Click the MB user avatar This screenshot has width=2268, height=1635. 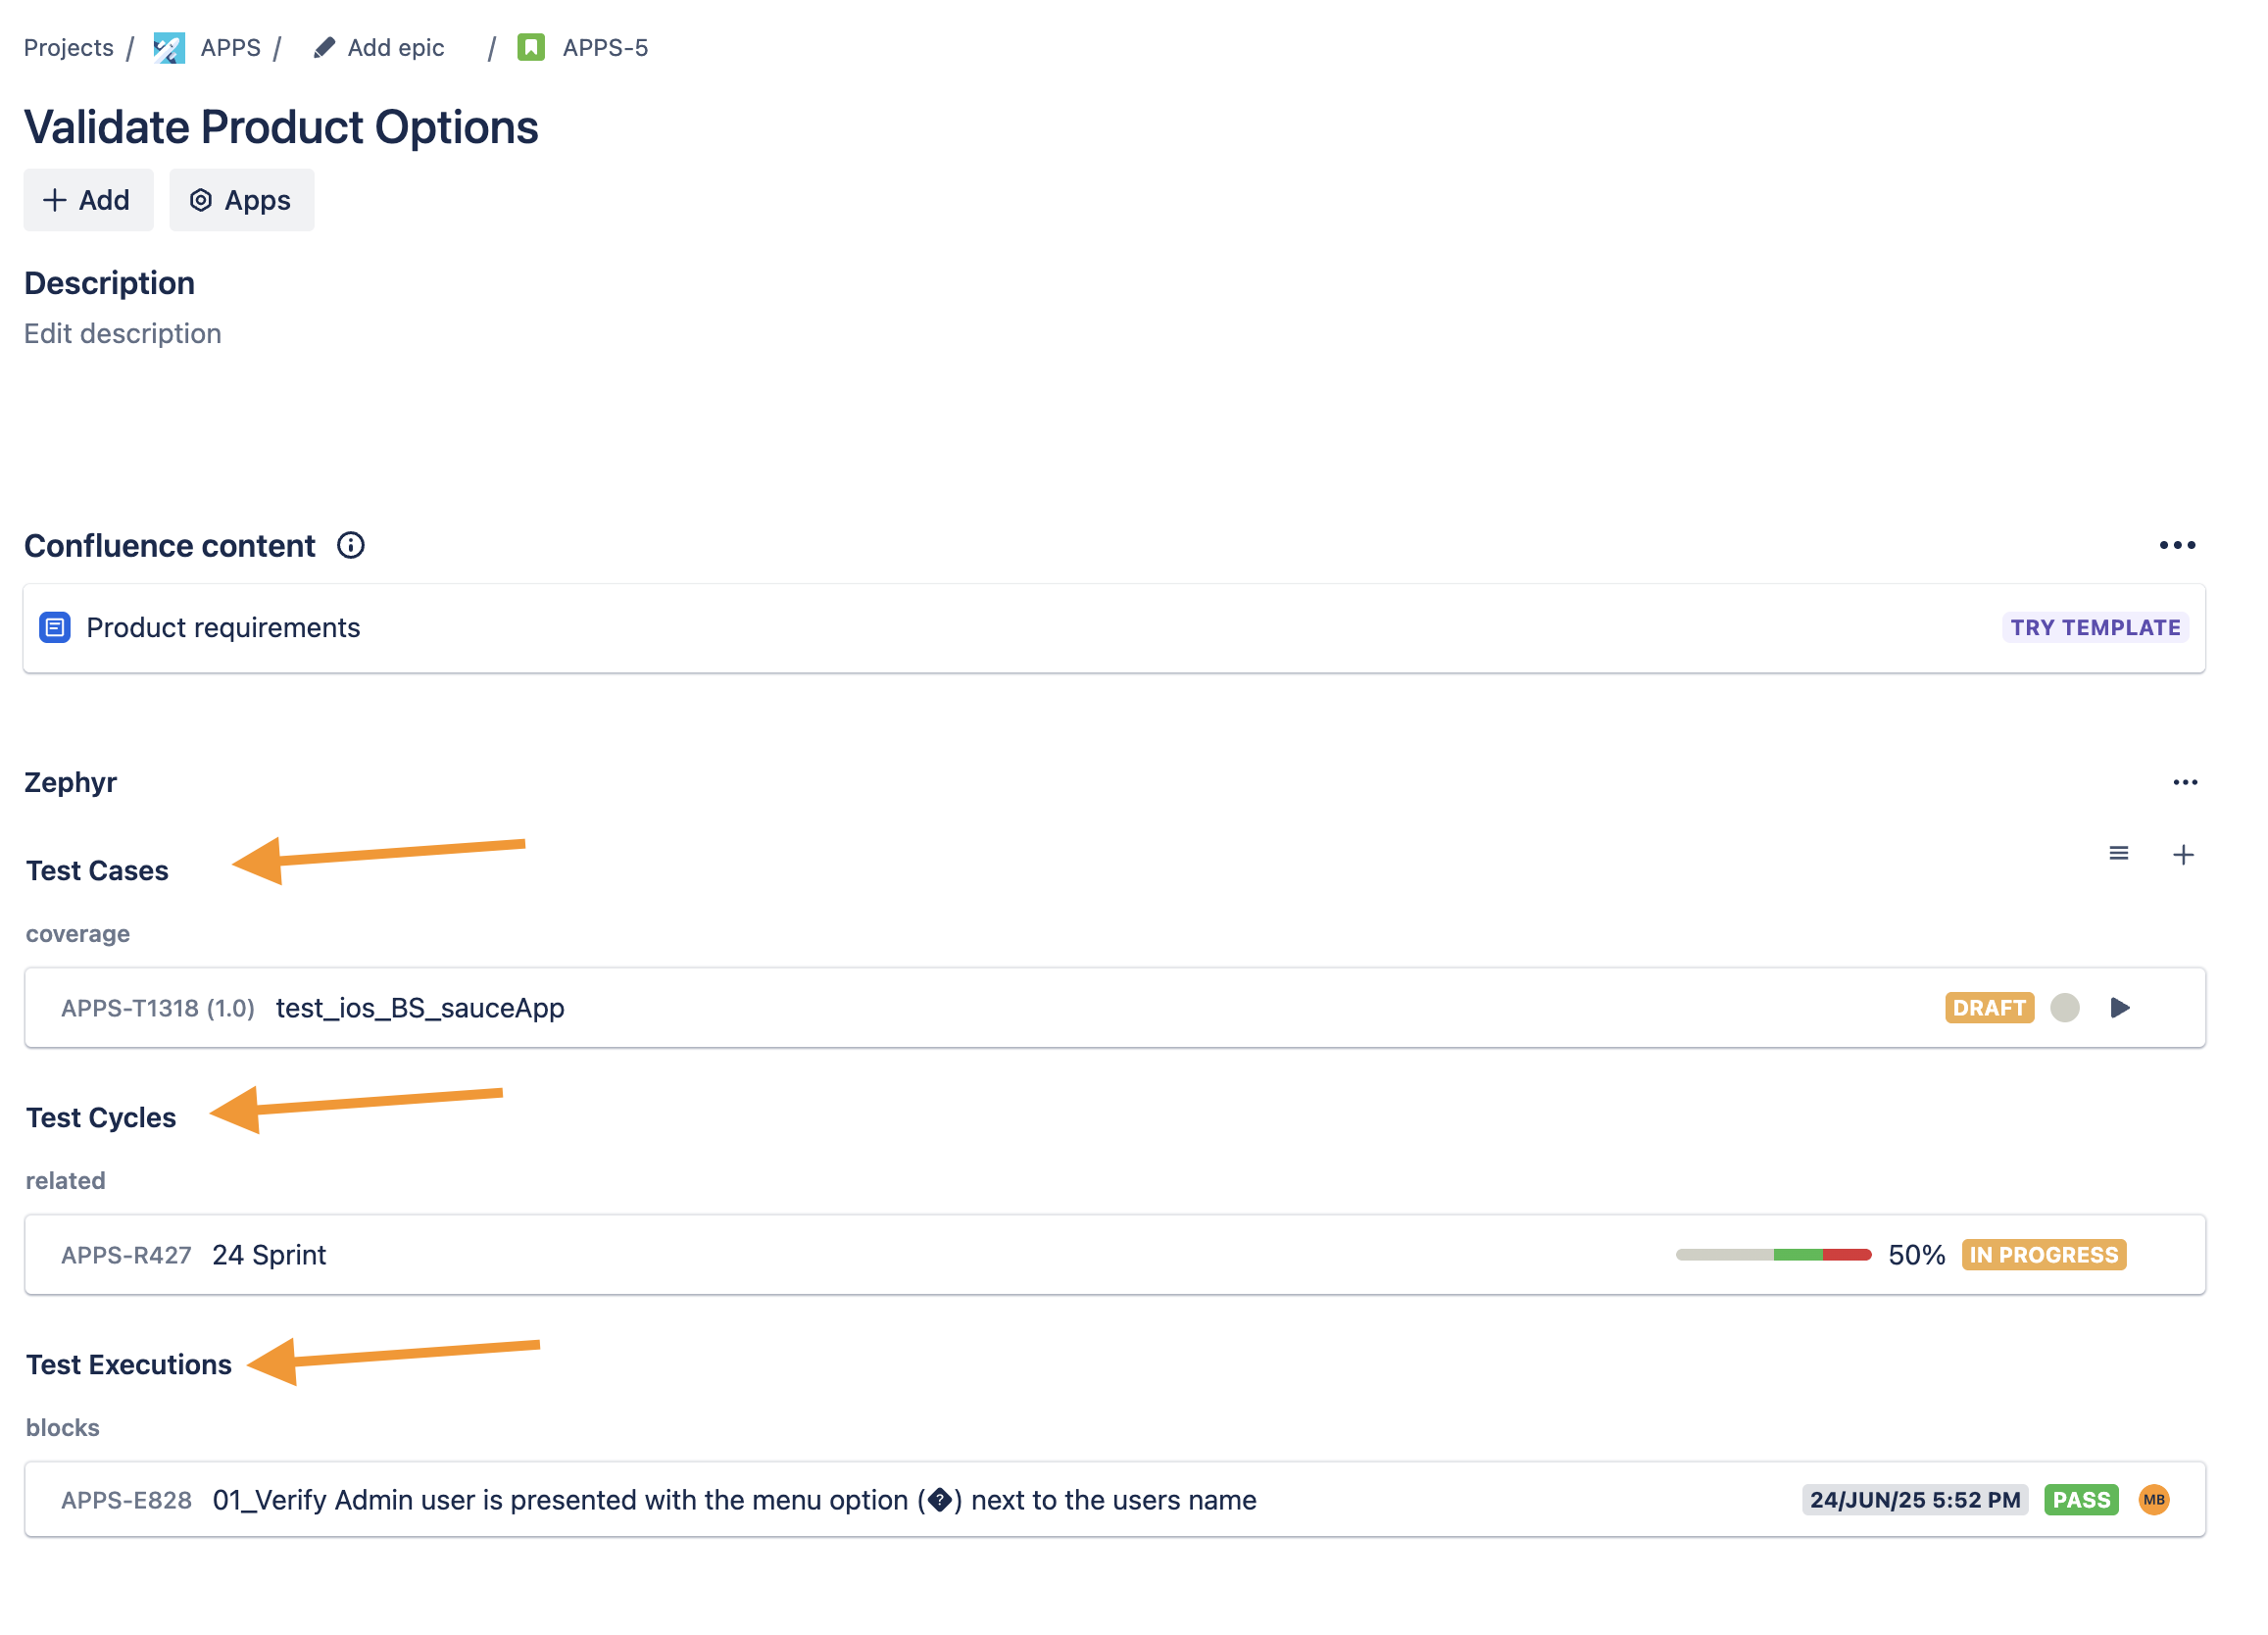(x=2154, y=1500)
